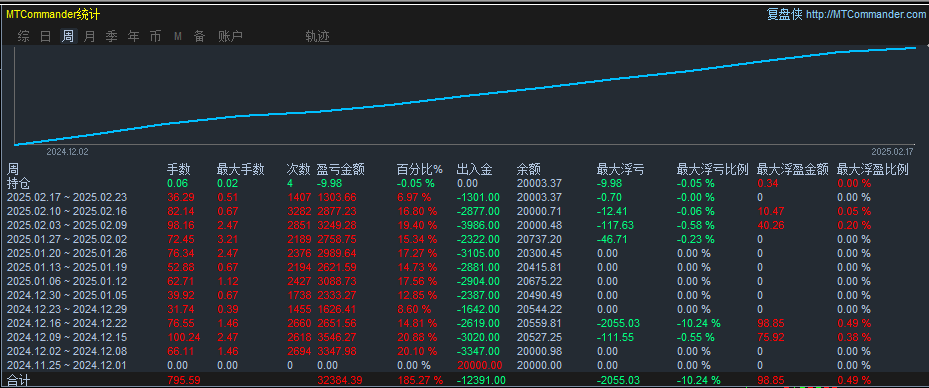Screen dimensions: 929x388
Task: Click the 次数 column header
Action: click(x=299, y=169)
